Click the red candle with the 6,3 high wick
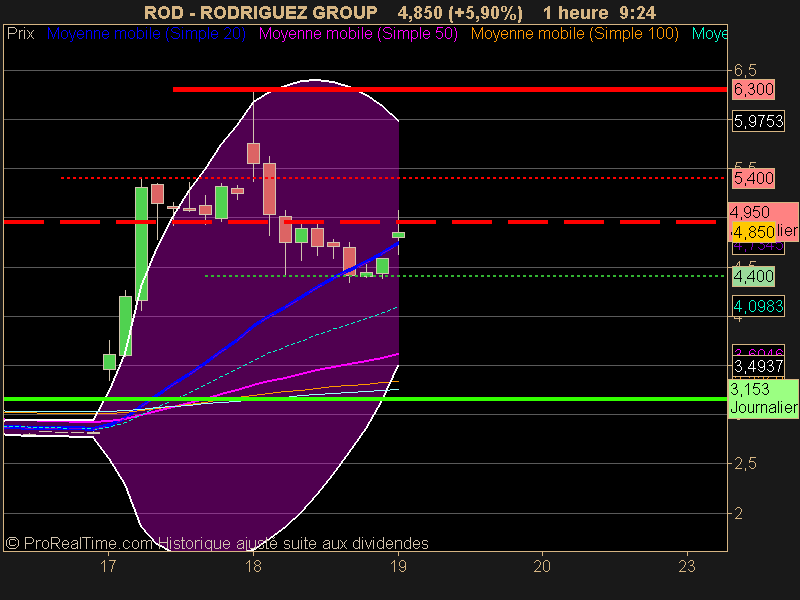This screenshot has width=800, height=600. click(x=254, y=153)
